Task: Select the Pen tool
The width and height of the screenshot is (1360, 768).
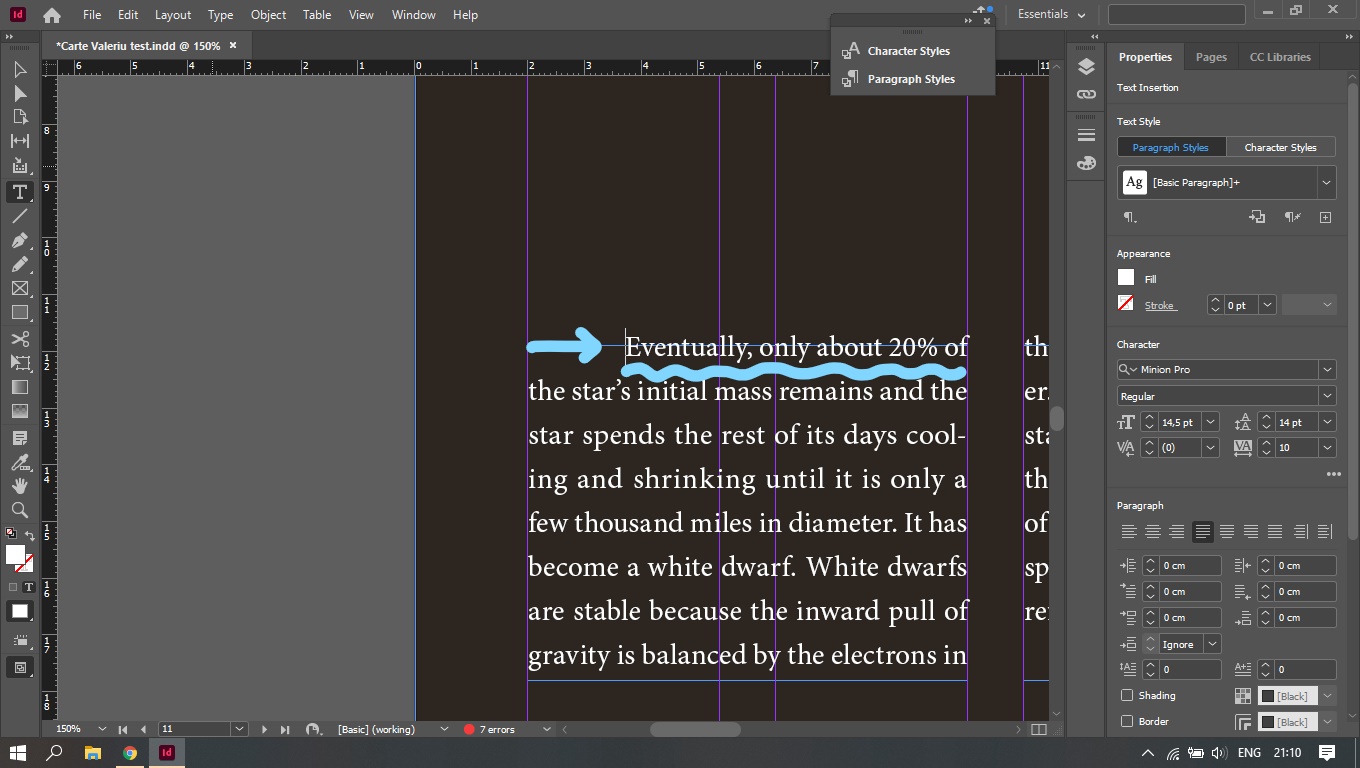Action: point(19,240)
